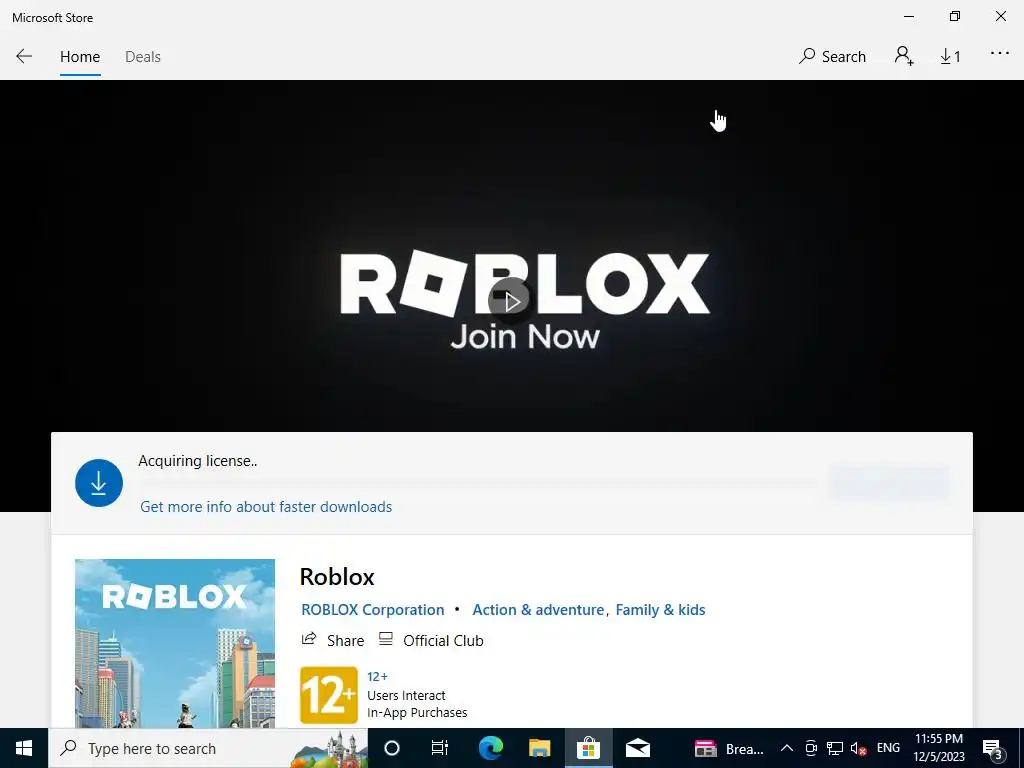Click the Share icon
This screenshot has width=1024, height=768.
[x=309, y=639]
